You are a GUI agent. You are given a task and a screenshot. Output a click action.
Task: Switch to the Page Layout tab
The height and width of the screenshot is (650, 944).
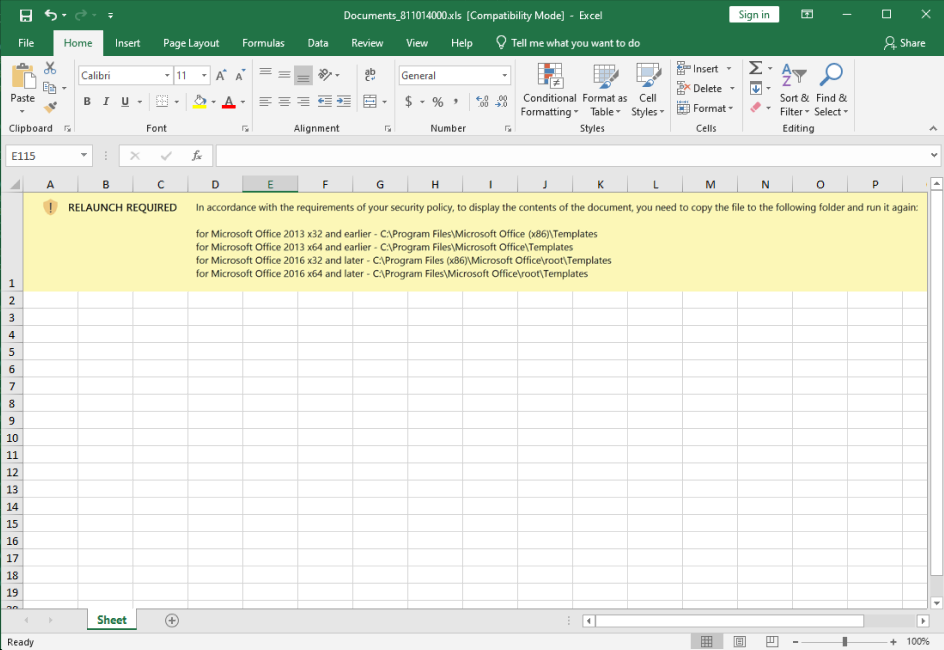pos(191,43)
